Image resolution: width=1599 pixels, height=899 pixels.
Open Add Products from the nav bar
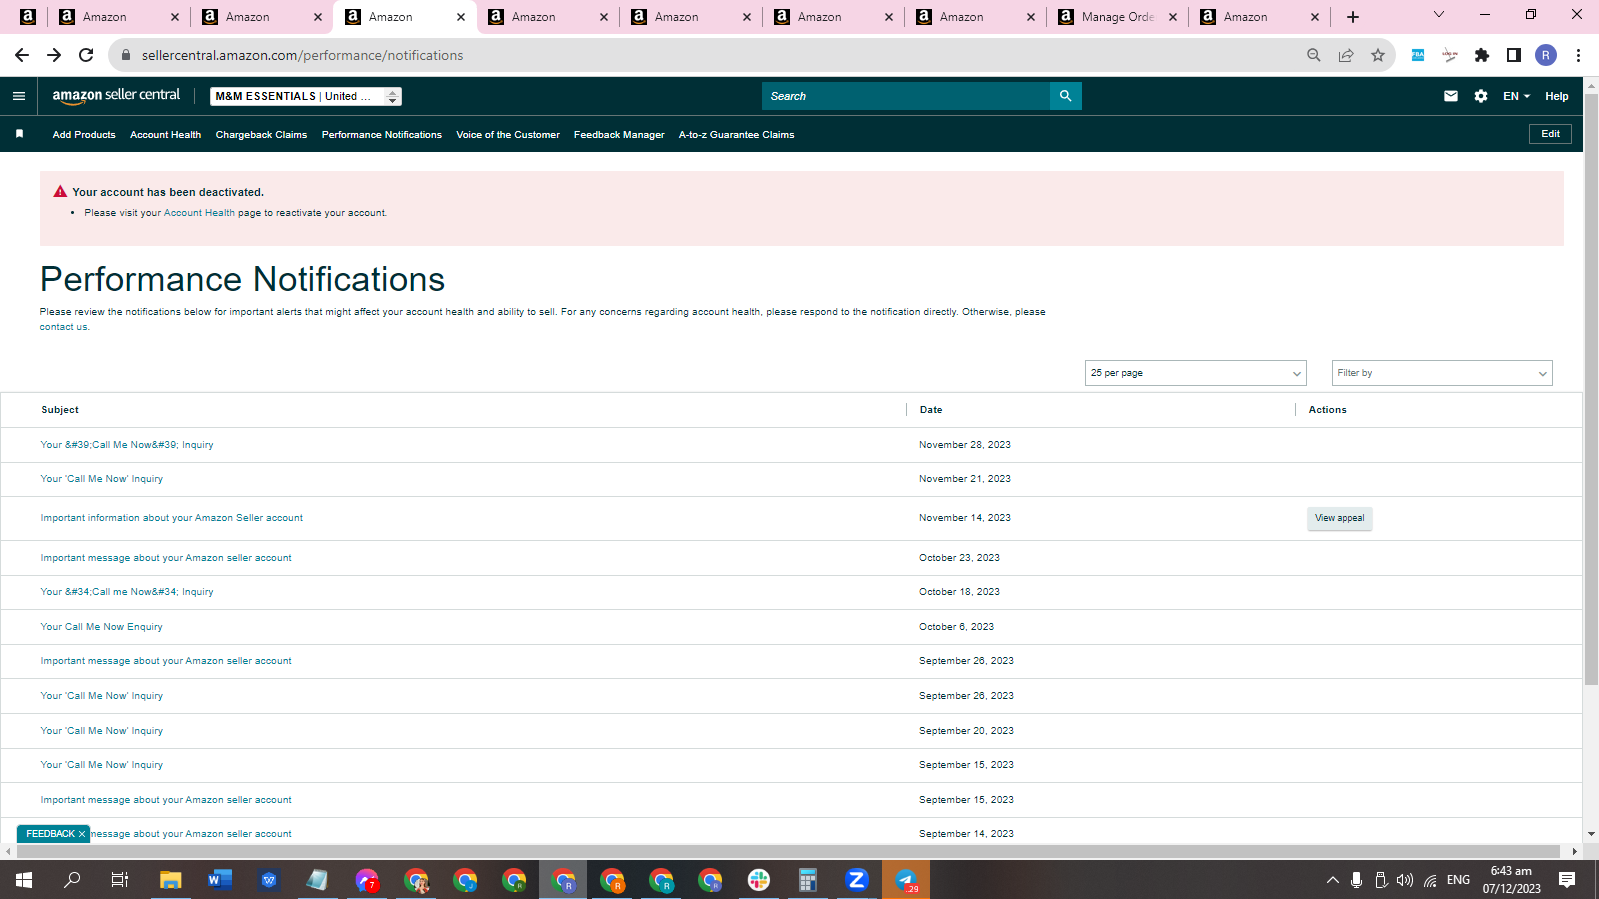point(84,135)
